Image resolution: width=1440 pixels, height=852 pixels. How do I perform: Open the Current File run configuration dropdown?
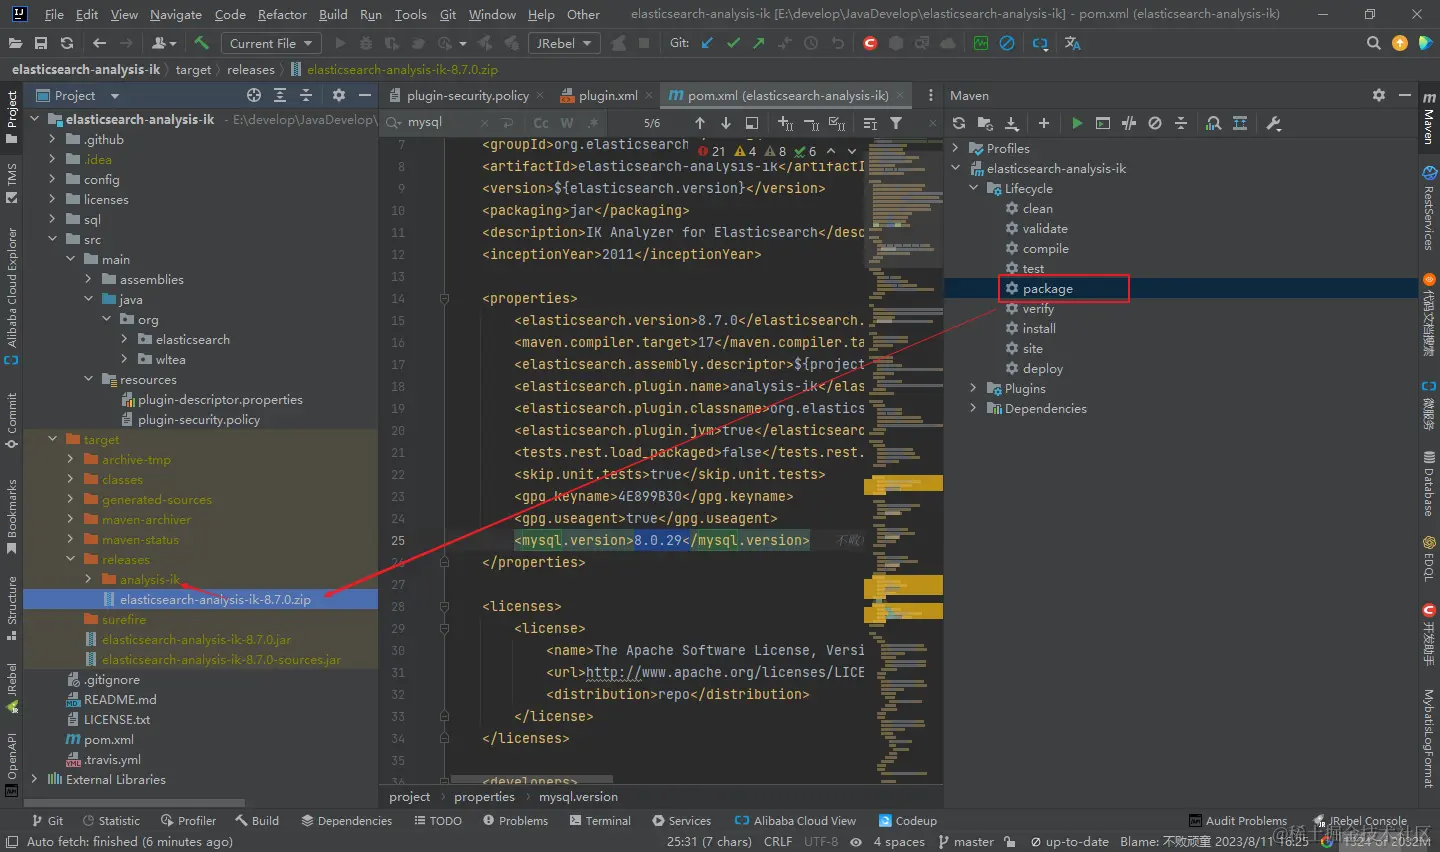pyautogui.click(x=270, y=43)
